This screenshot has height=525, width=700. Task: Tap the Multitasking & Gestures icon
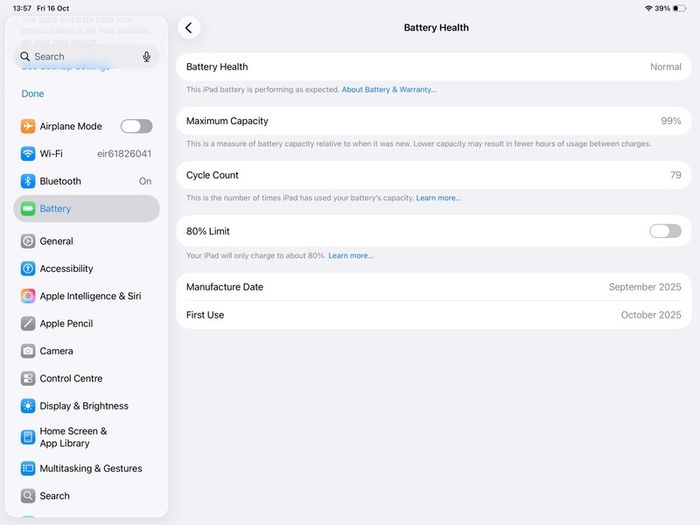28,468
